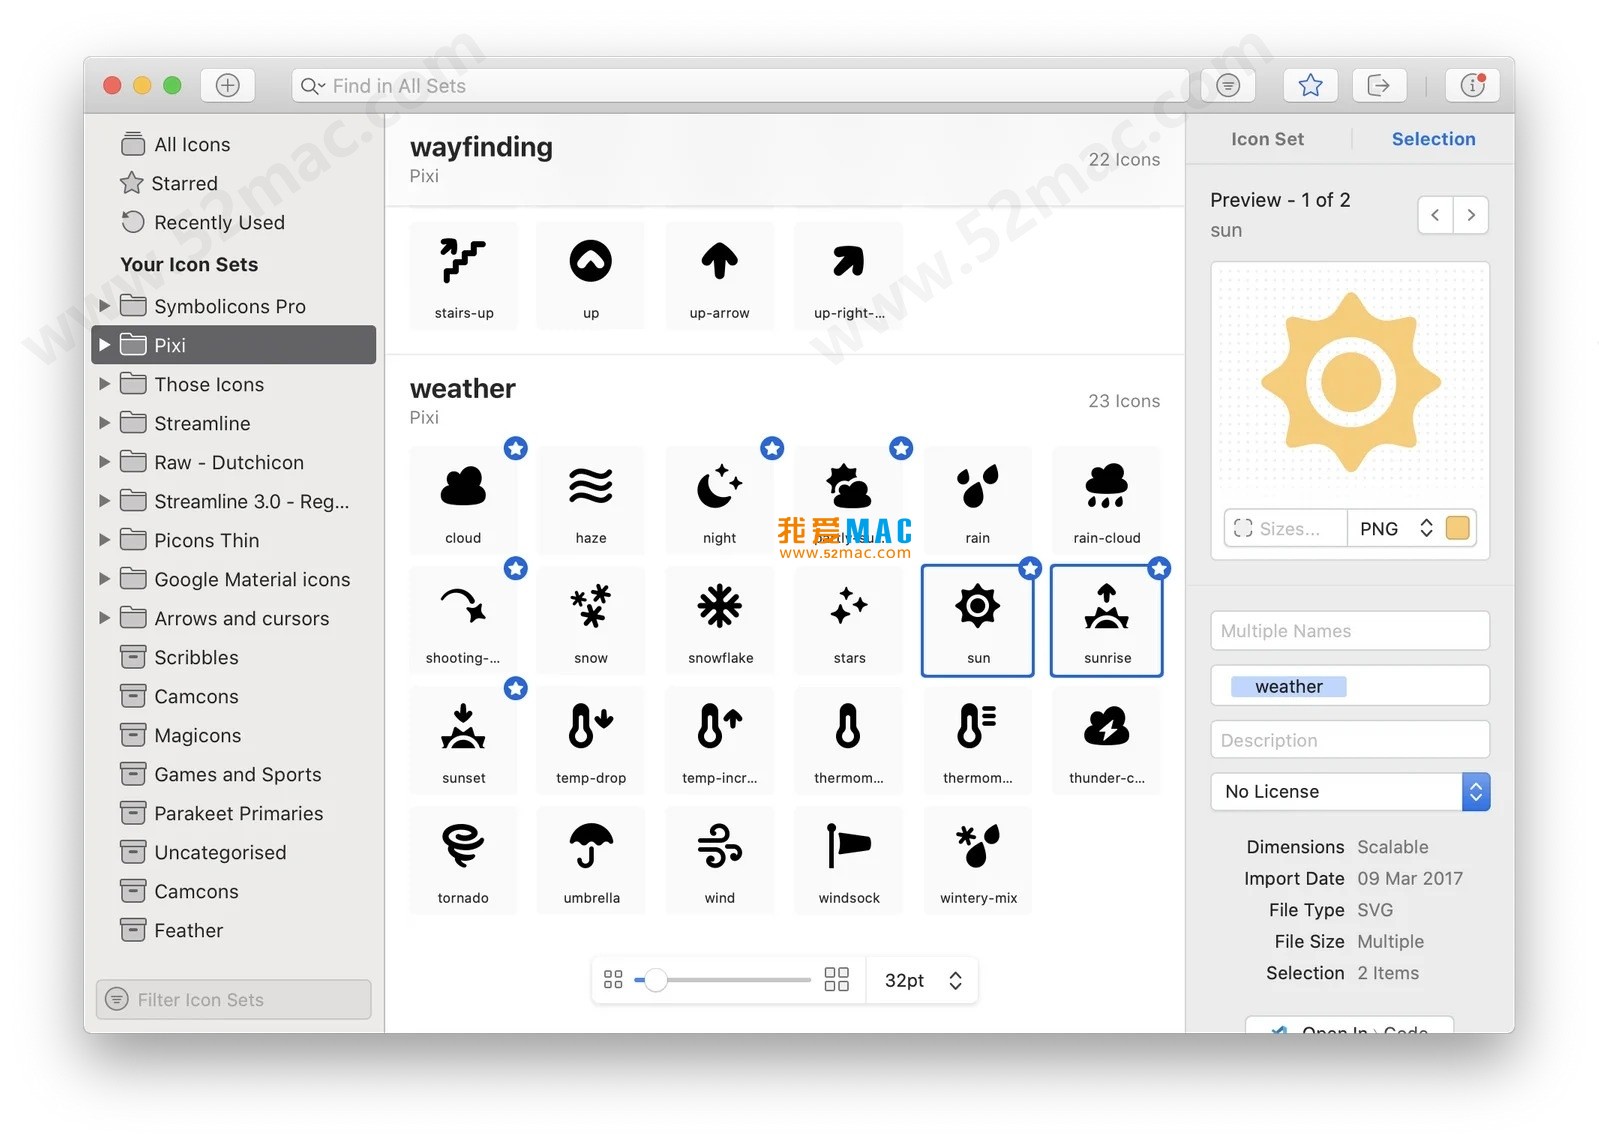Pick the thunder-cloud icon
The height and width of the screenshot is (1145, 1599).
pyautogui.click(x=1107, y=740)
